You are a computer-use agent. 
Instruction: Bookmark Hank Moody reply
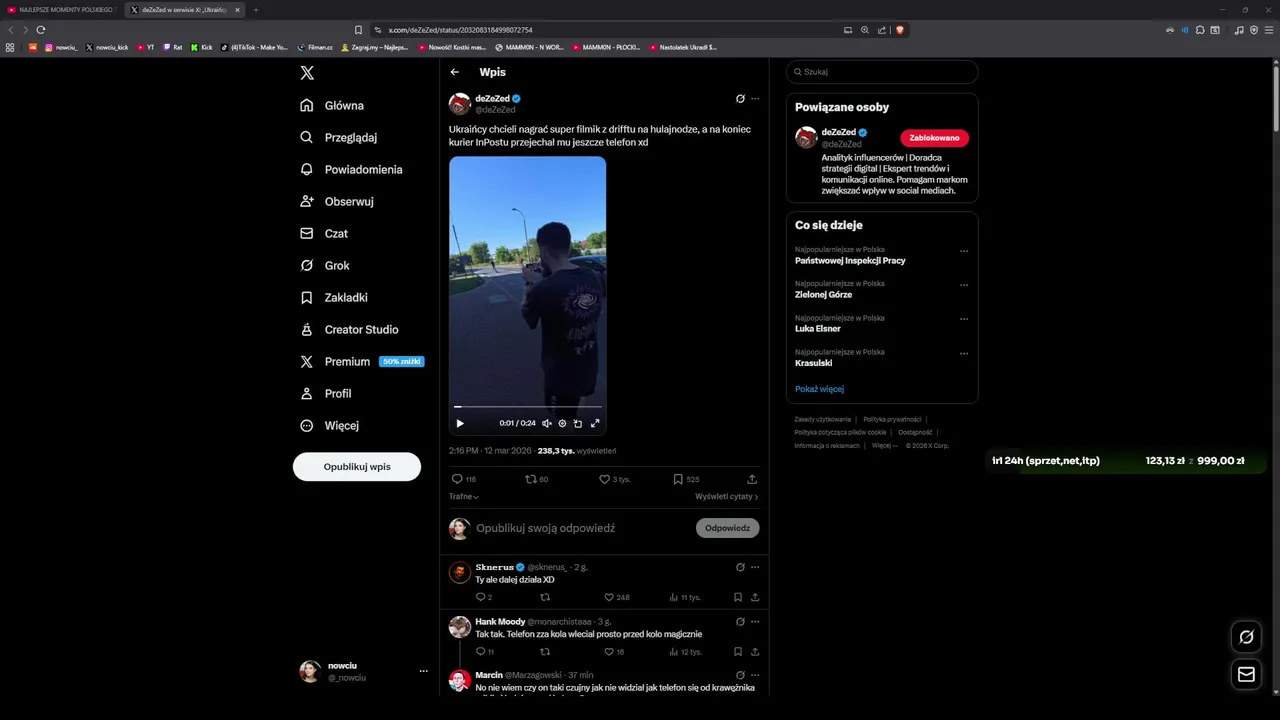(x=738, y=652)
